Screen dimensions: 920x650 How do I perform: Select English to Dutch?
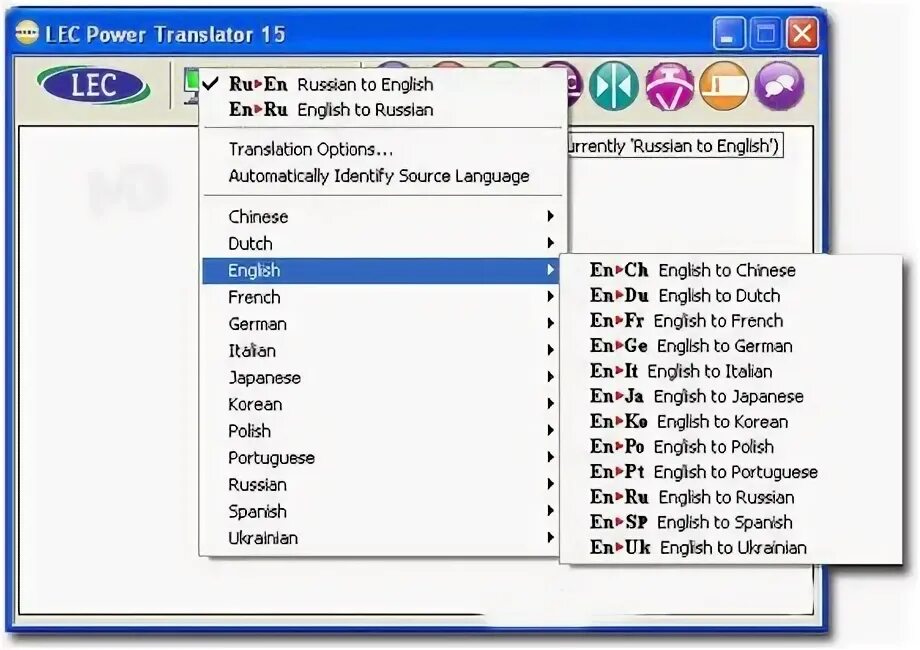730,295
